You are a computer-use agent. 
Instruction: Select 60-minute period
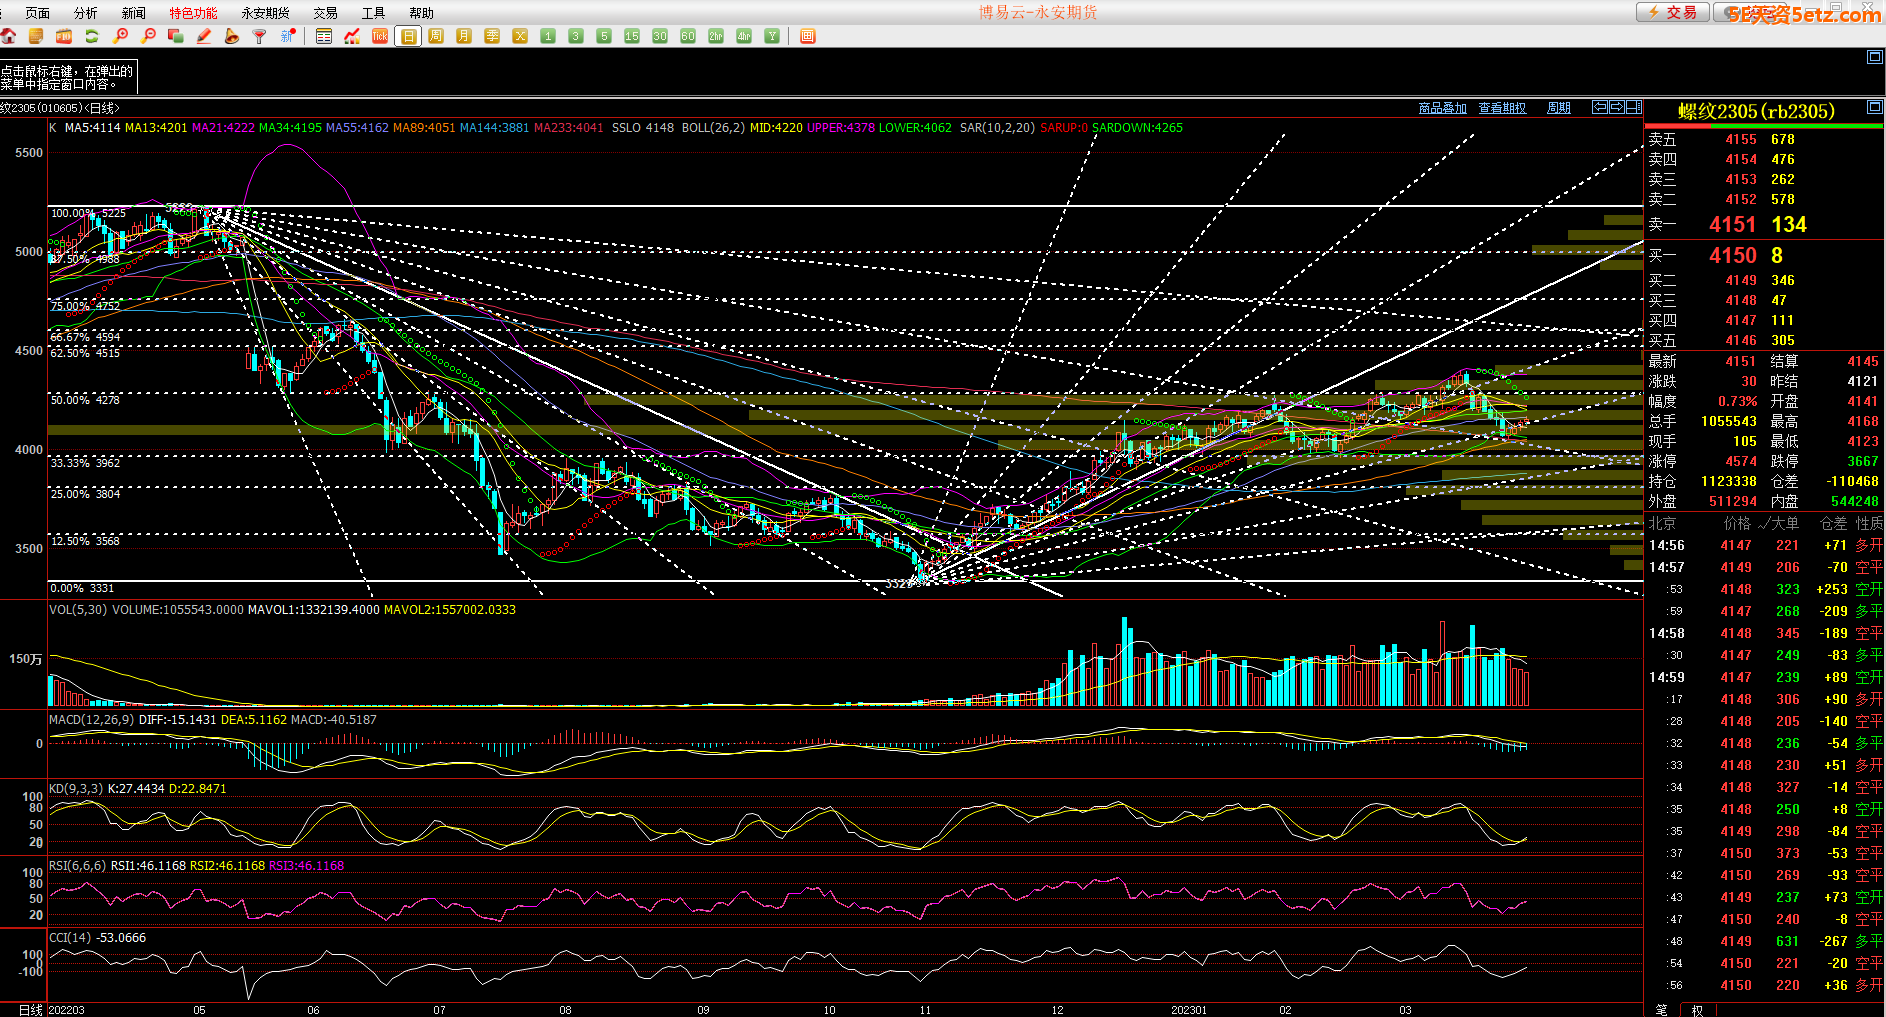(688, 36)
